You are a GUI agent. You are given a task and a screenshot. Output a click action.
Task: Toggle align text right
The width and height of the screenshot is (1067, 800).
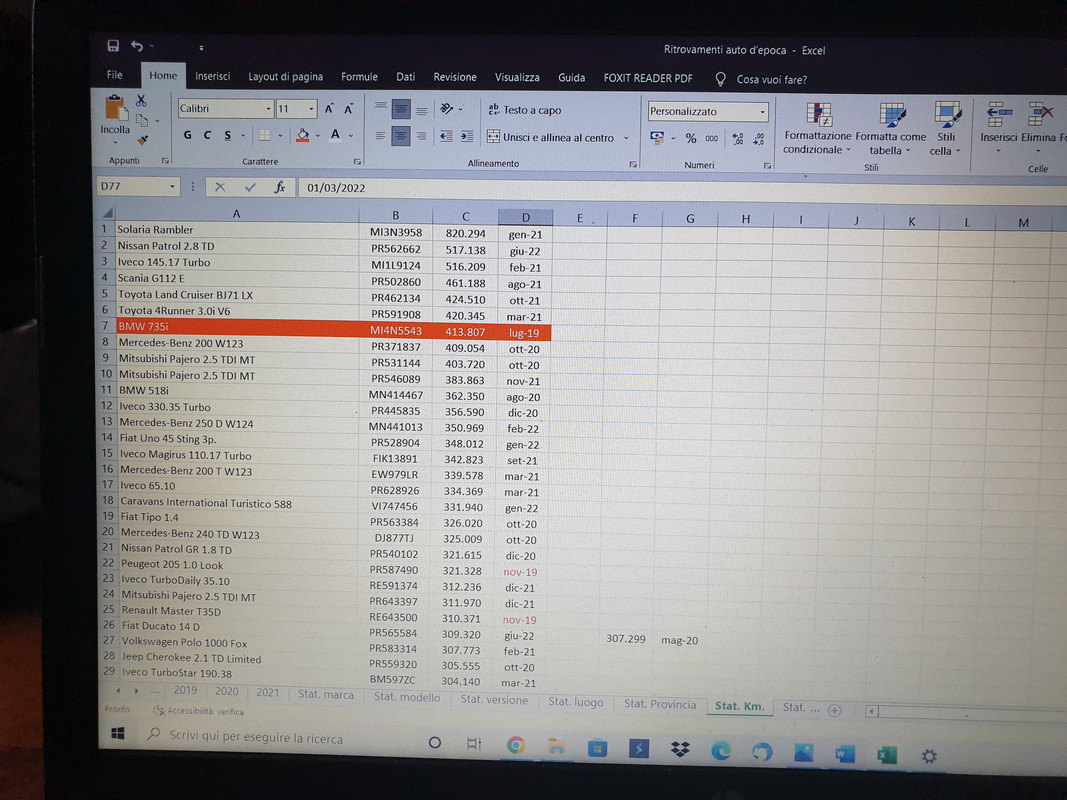pos(421,137)
